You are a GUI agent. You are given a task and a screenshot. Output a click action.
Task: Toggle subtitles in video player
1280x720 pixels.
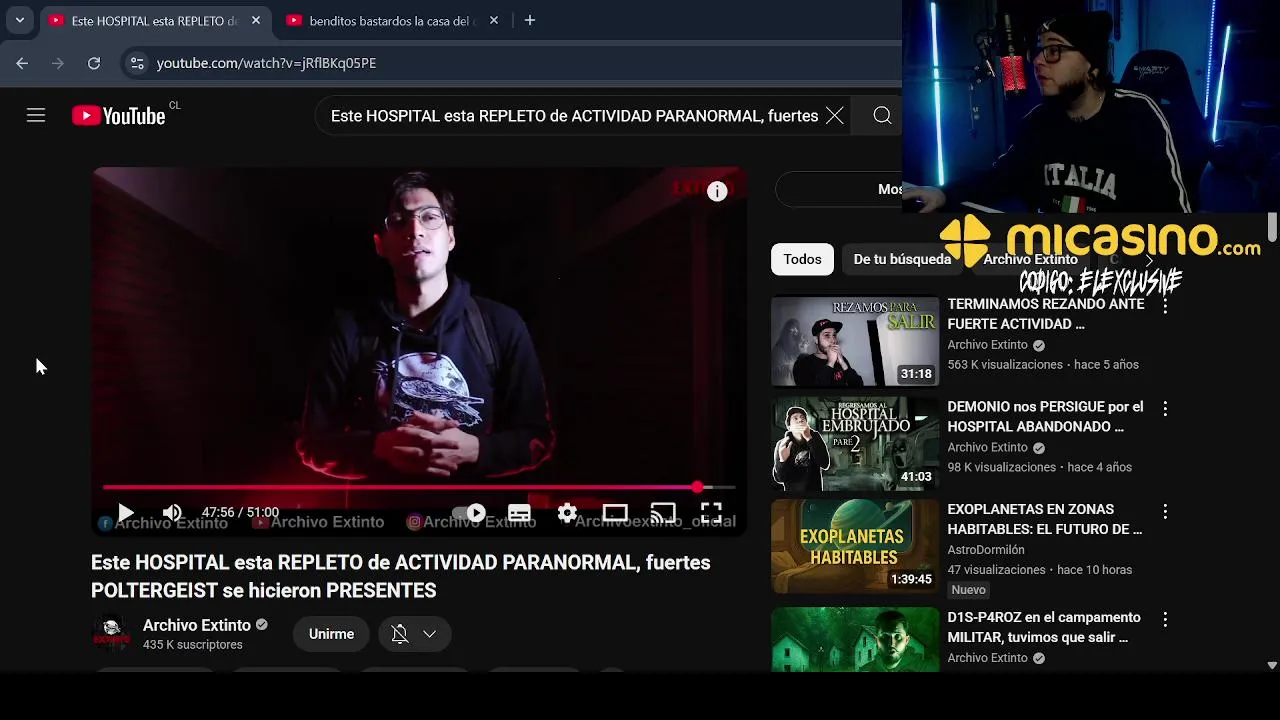(519, 513)
